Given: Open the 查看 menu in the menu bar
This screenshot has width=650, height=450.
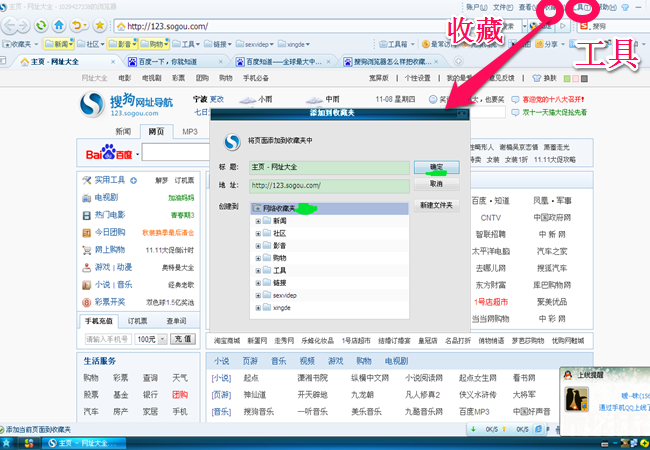Looking at the screenshot, I should 527,7.
